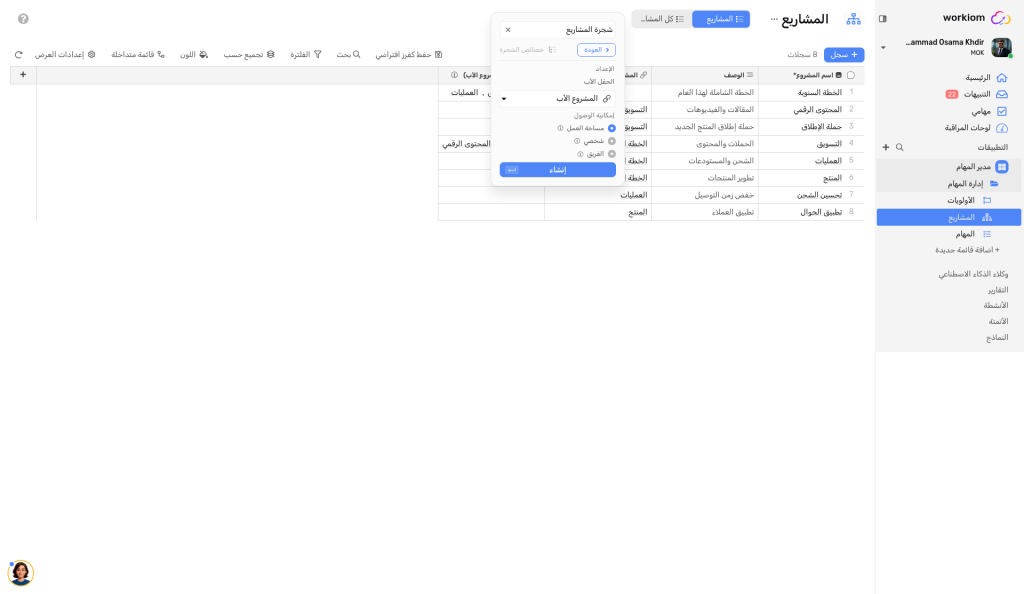Click the الخطة السنوية project cell
This screenshot has height=594, width=1024.
tap(810, 93)
